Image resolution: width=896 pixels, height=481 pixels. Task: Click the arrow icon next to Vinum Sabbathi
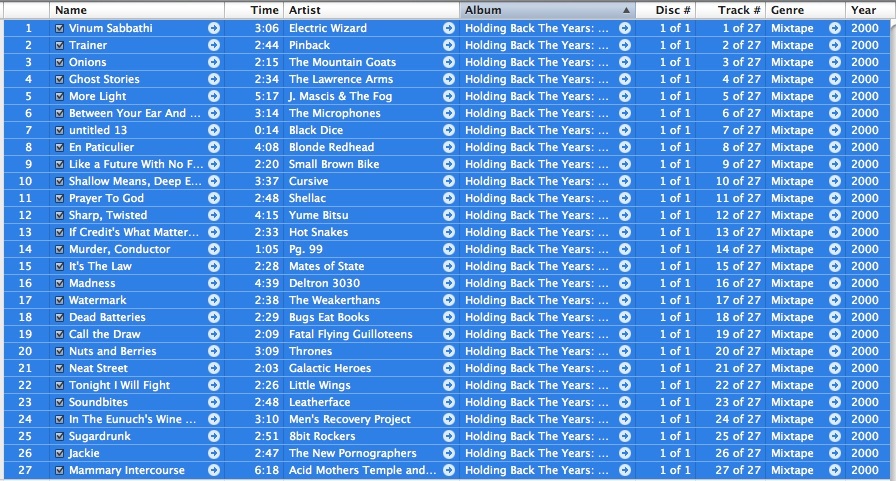(214, 28)
